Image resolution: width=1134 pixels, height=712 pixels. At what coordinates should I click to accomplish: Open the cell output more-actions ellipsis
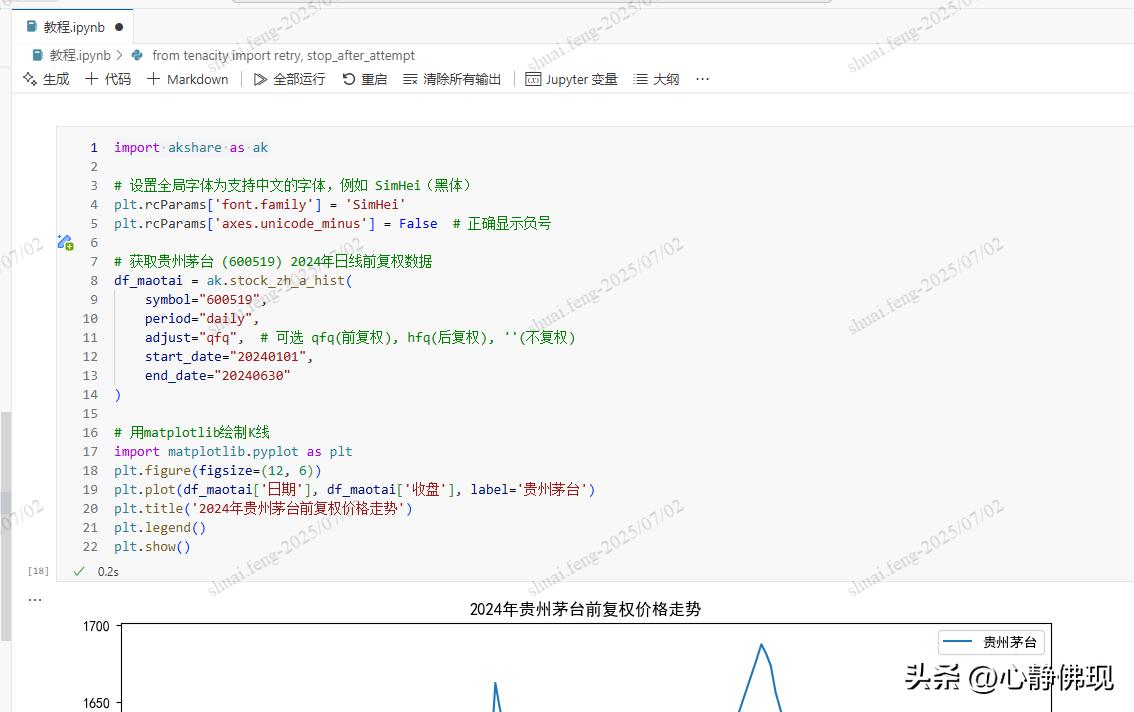(35, 599)
